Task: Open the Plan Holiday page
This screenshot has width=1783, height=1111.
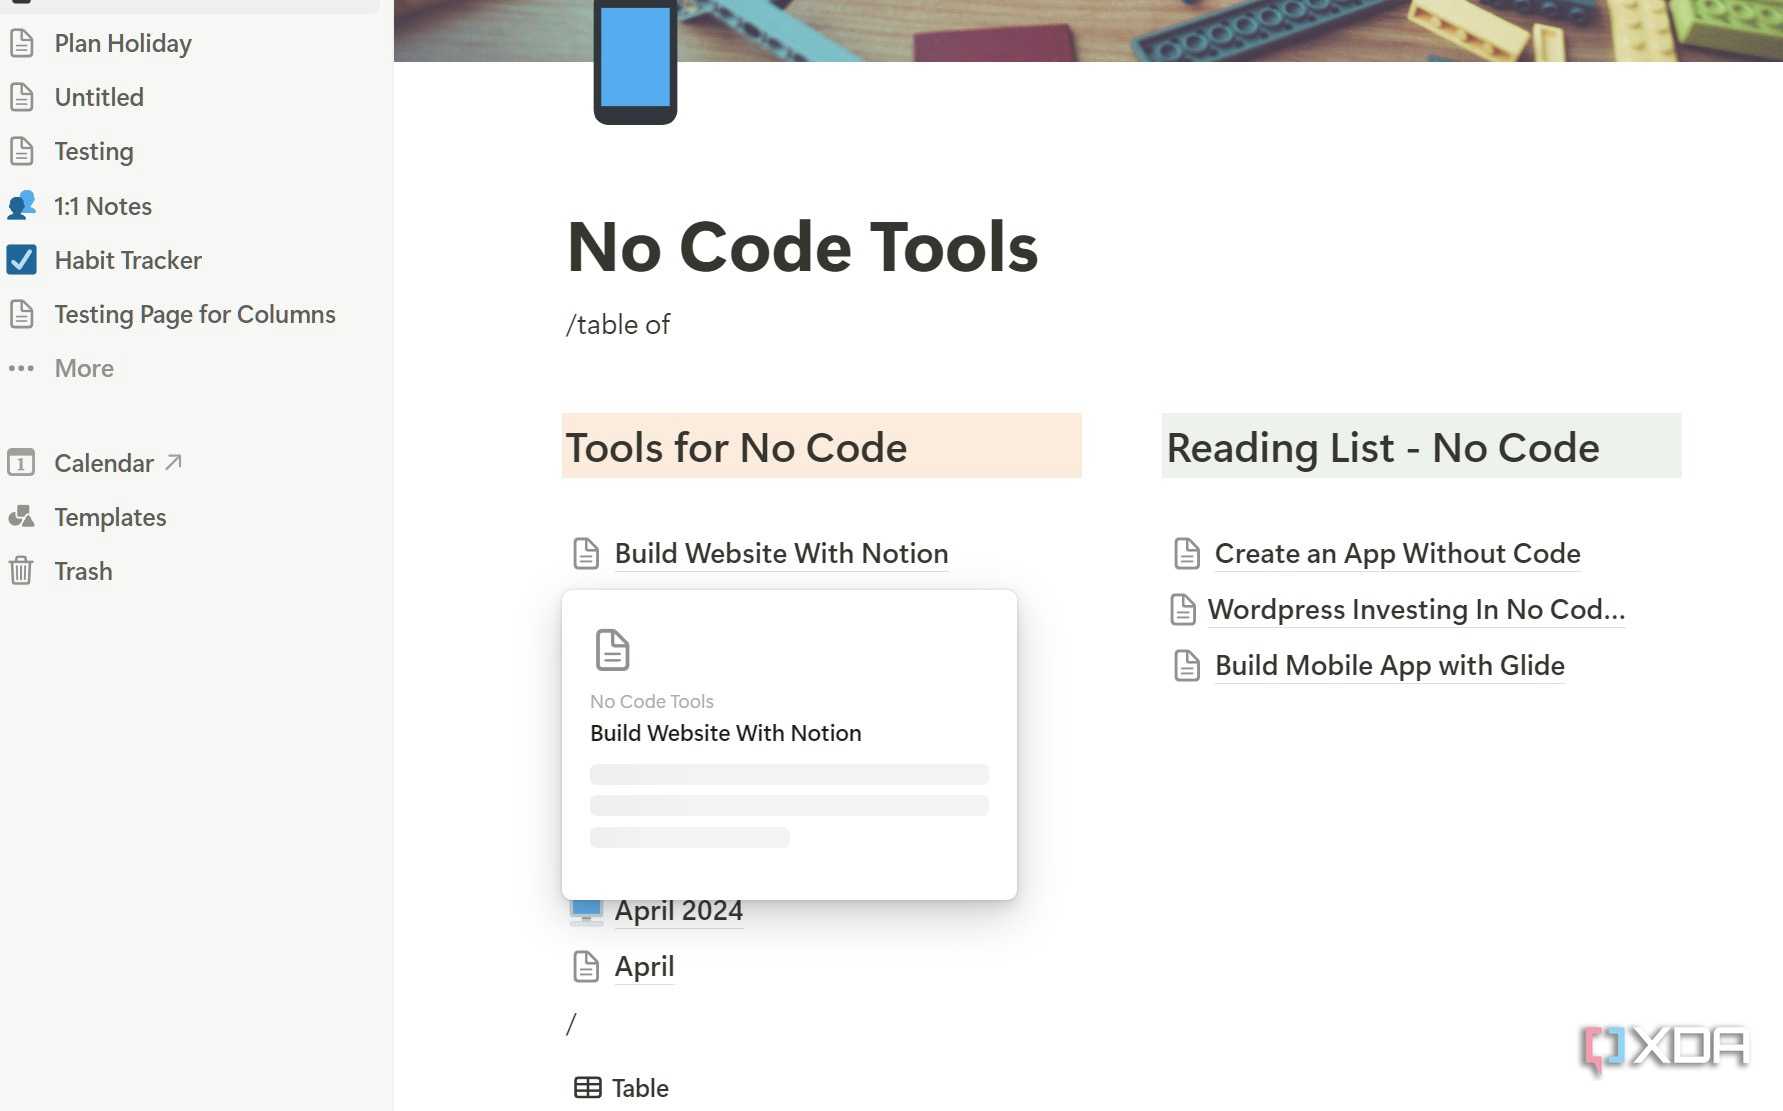Action: click(x=123, y=43)
